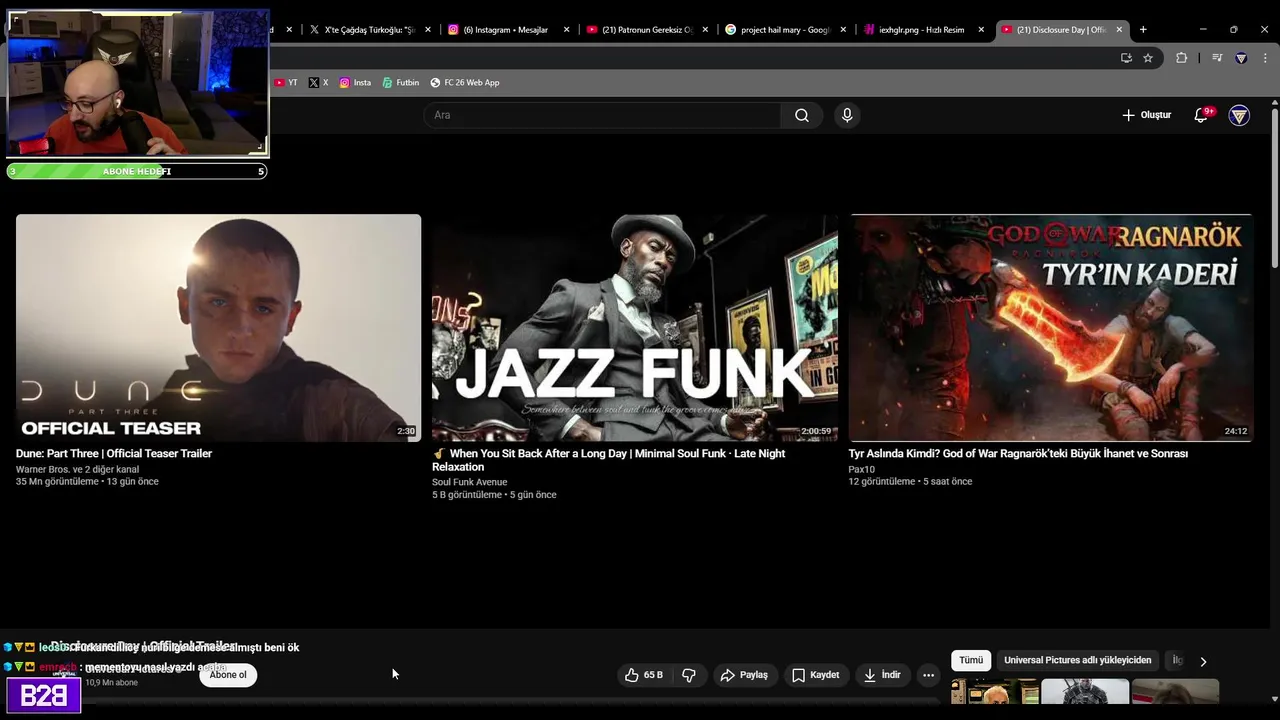Open the browser extensions puzzle icon

(x=1181, y=58)
